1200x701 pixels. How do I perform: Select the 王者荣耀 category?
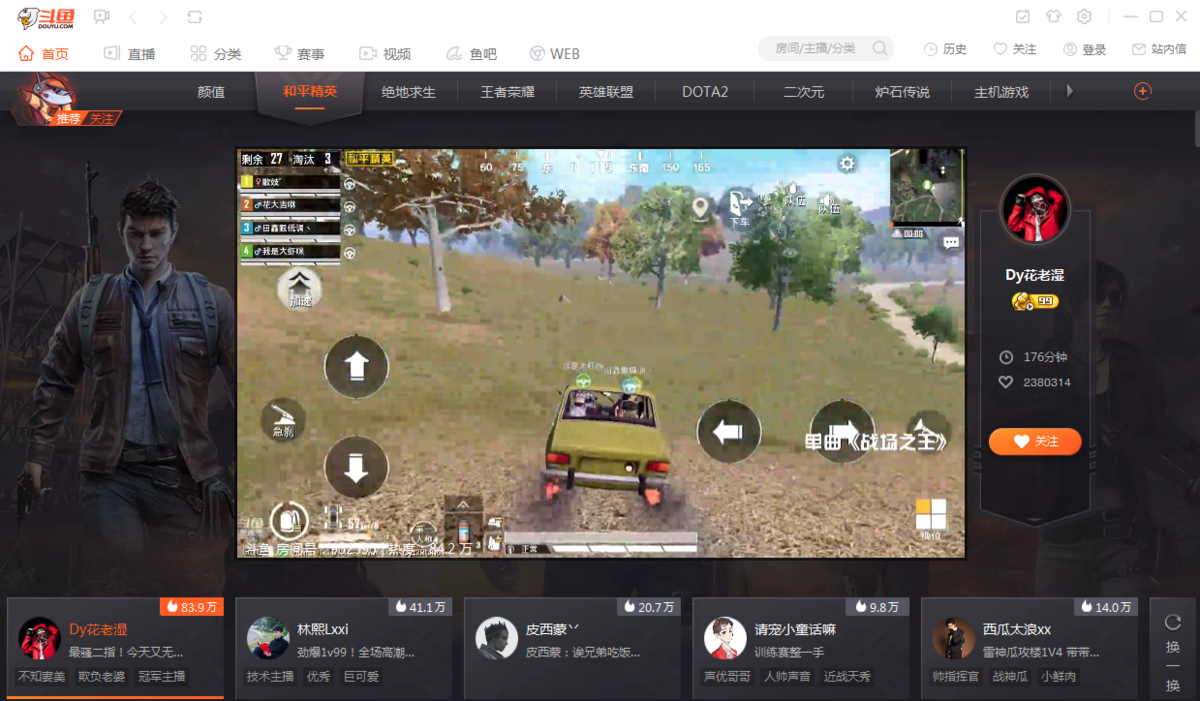508,92
